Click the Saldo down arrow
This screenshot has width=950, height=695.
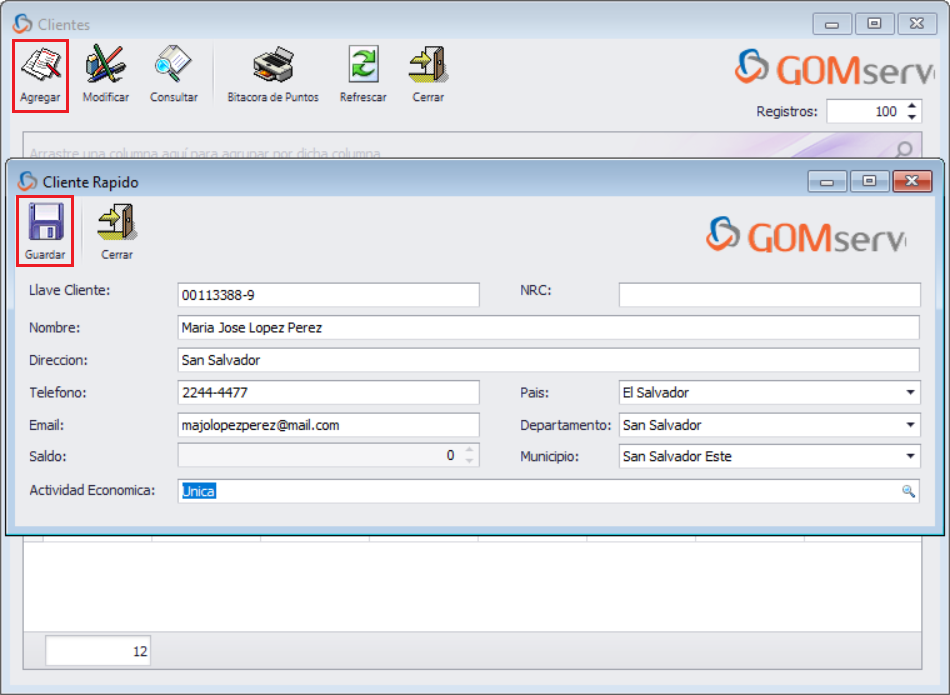(469, 461)
